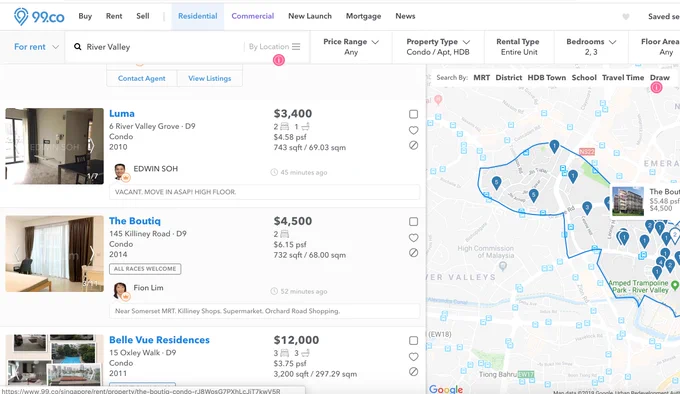Favorite the Luma listing with heart

pyautogui.click(x=414, y=130)
